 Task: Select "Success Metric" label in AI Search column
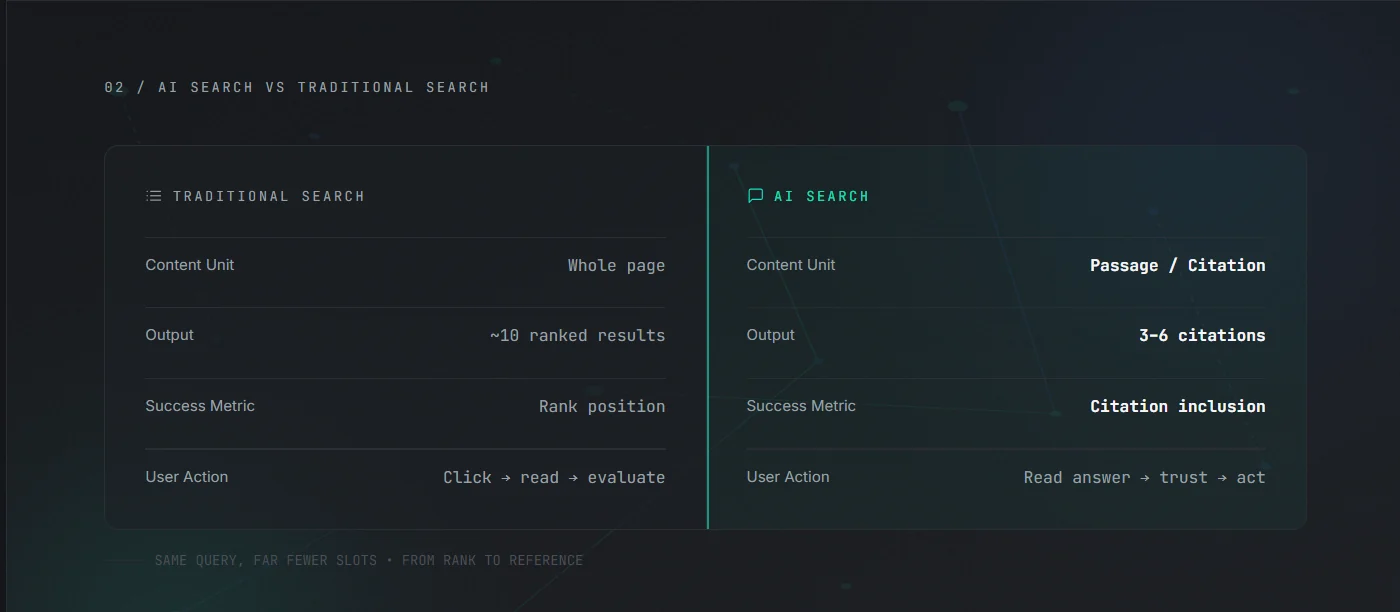click(x=801, y=406)
